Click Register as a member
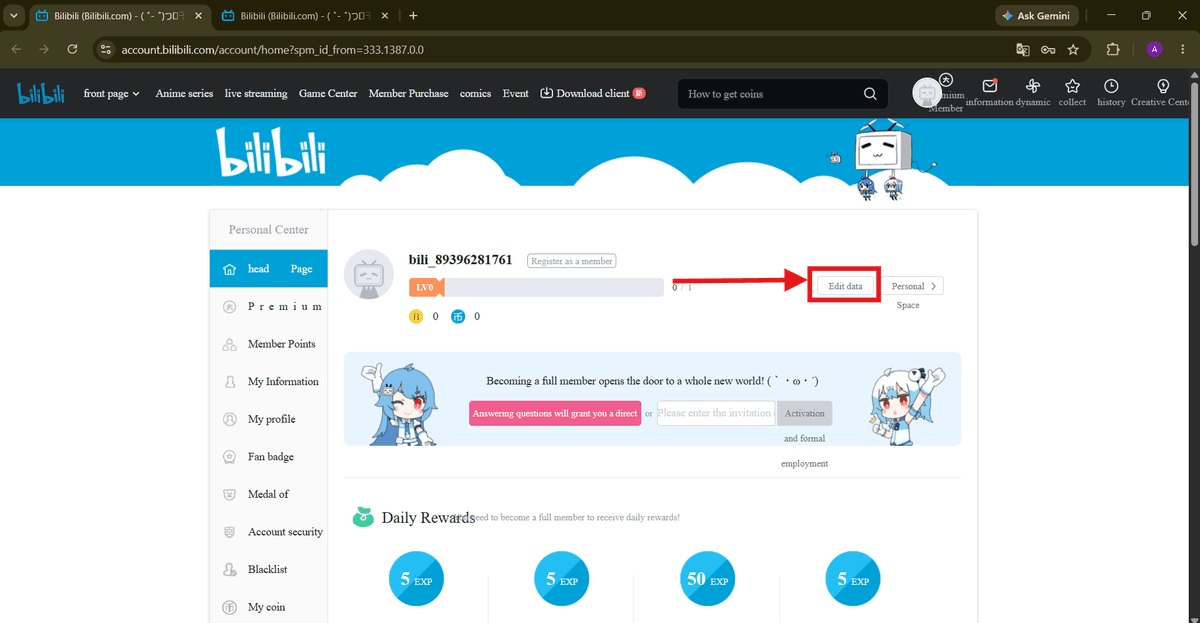The width and height of the screenshot is (1200, 623). 572,261
